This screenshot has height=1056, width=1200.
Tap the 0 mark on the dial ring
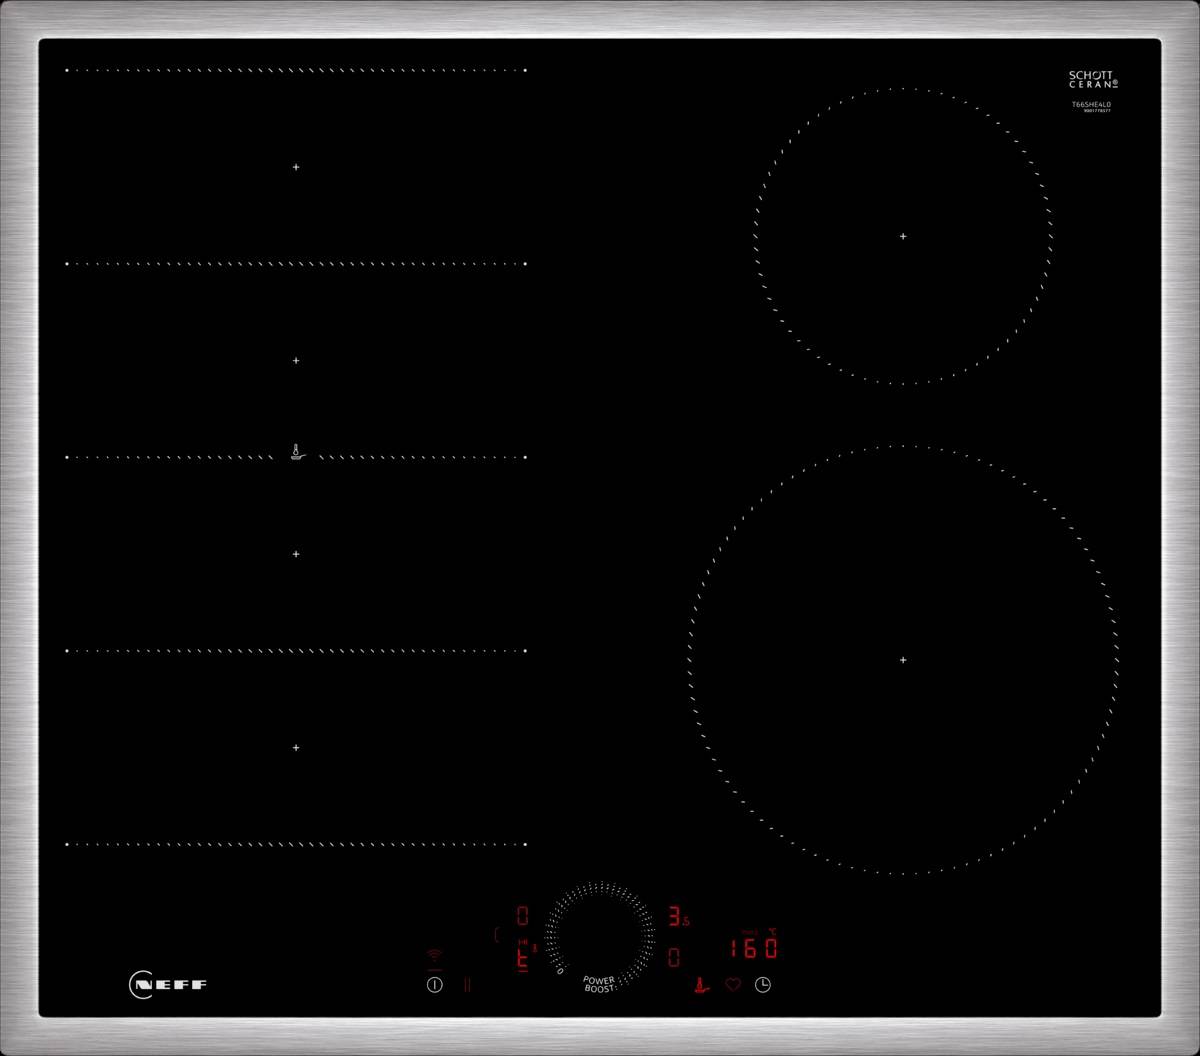point(560,971)
